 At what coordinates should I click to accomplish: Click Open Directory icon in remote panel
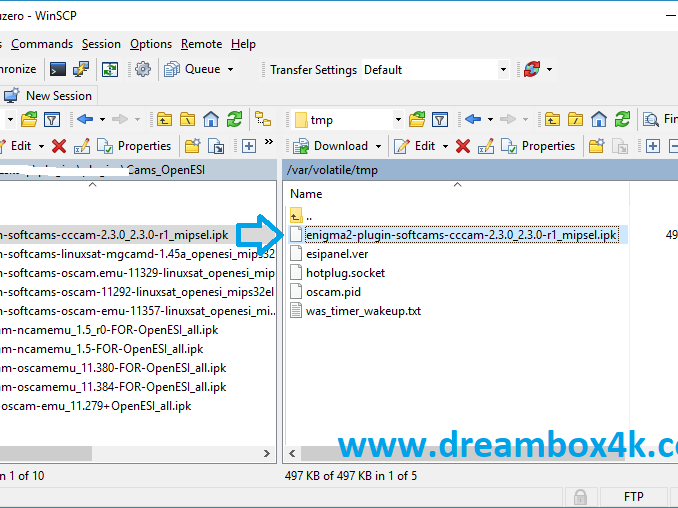pyautogui.click(x=417, y=119)
